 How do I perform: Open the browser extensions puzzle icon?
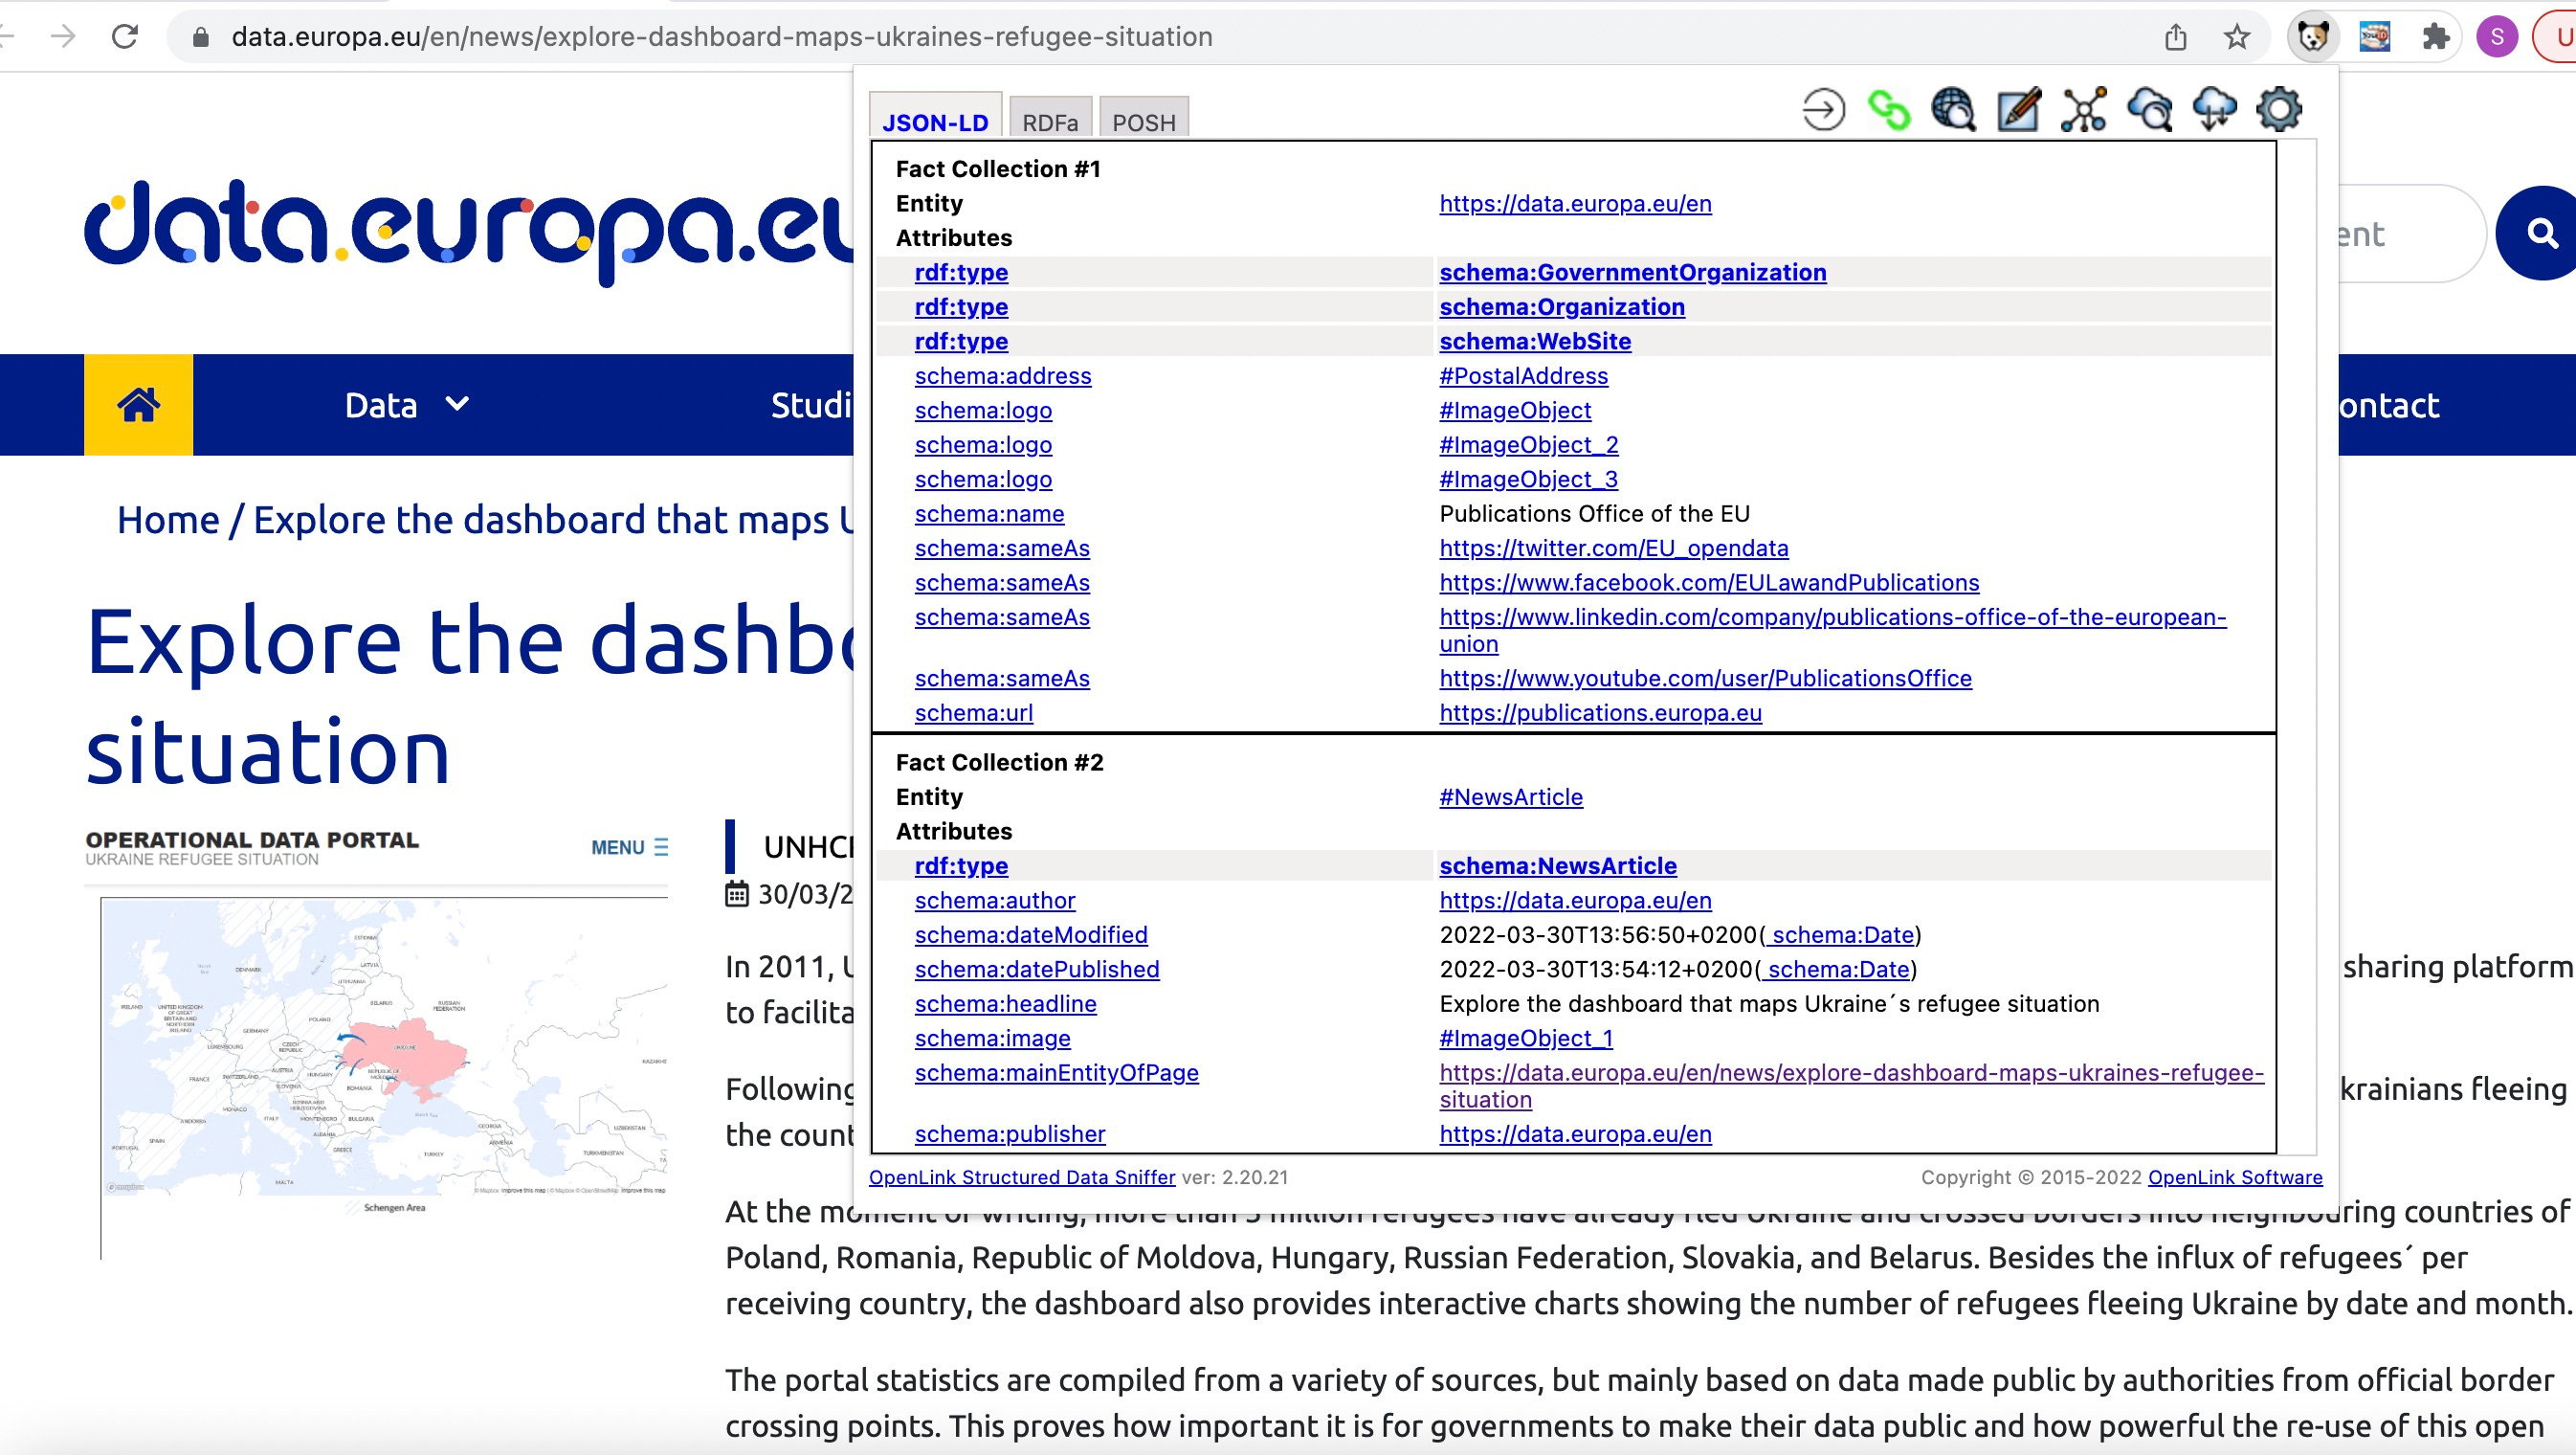(2436, 38)
